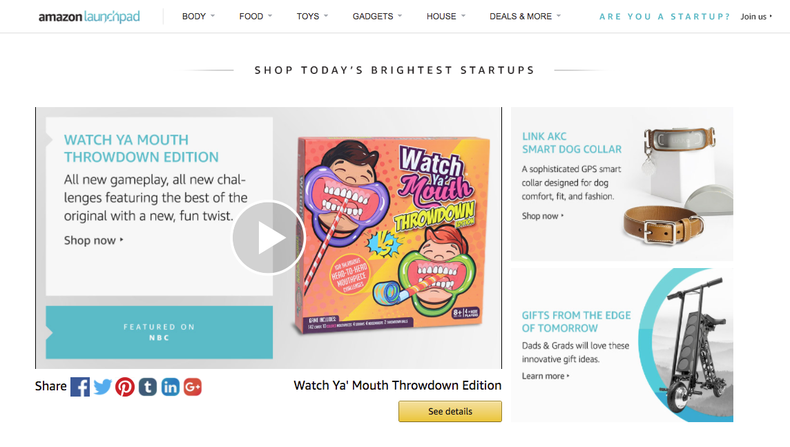Learn more about gifts from tomorrow
790x447 pixels.
coord(545,376)
